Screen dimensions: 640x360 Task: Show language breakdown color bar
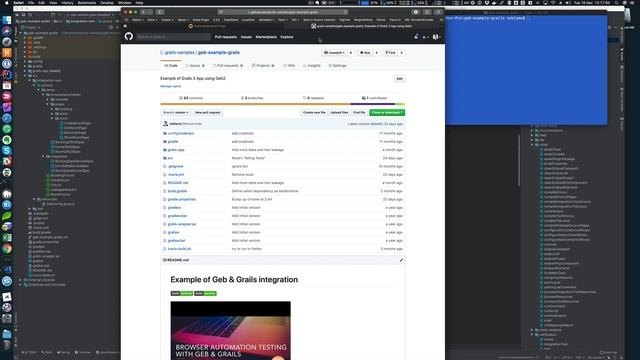click(283, 104)
